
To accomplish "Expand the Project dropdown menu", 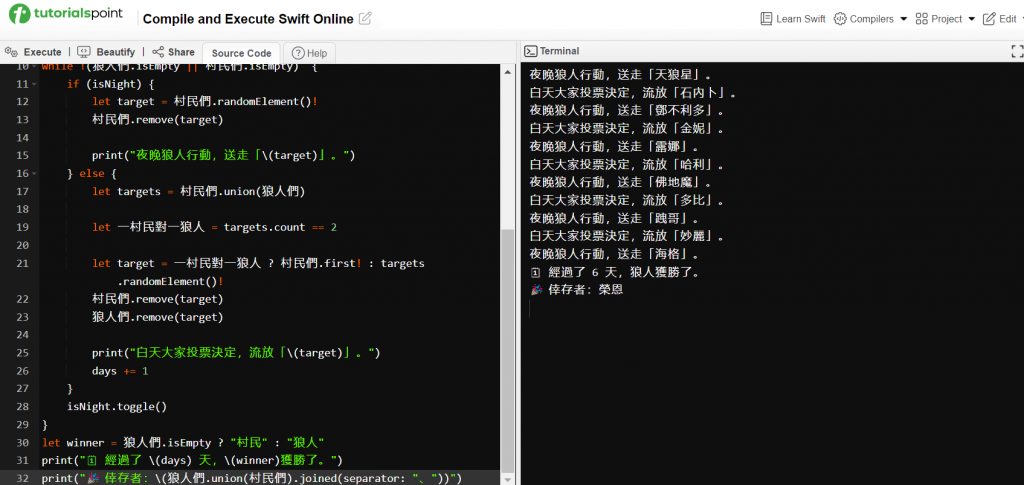I will click(945, 19).
